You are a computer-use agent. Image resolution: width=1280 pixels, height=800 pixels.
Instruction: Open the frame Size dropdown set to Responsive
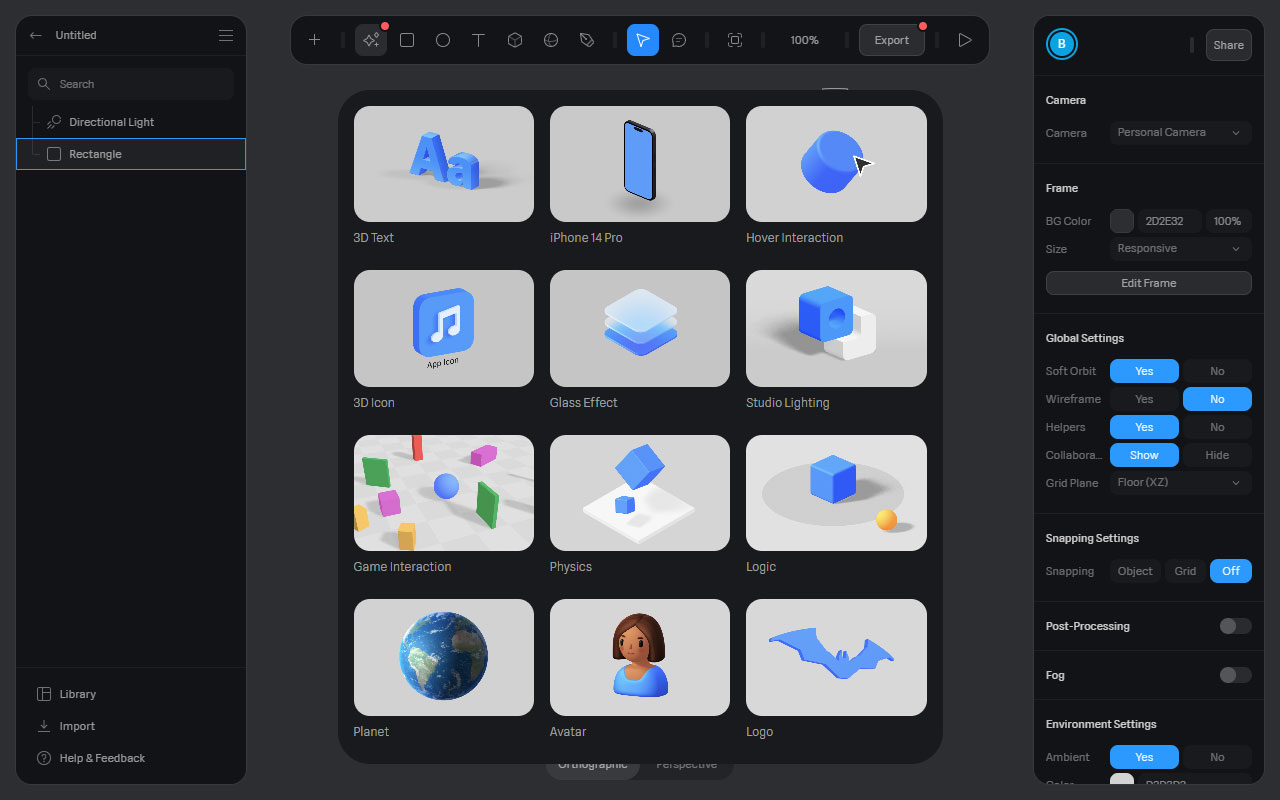(x=1180, y=248)
